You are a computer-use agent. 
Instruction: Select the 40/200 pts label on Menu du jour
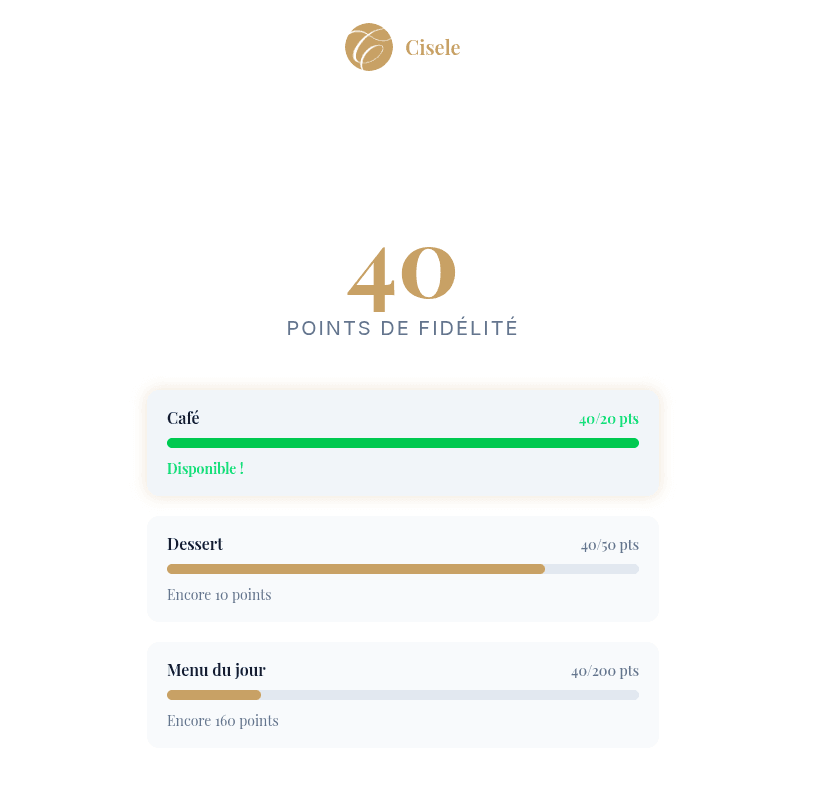(605, 670)
